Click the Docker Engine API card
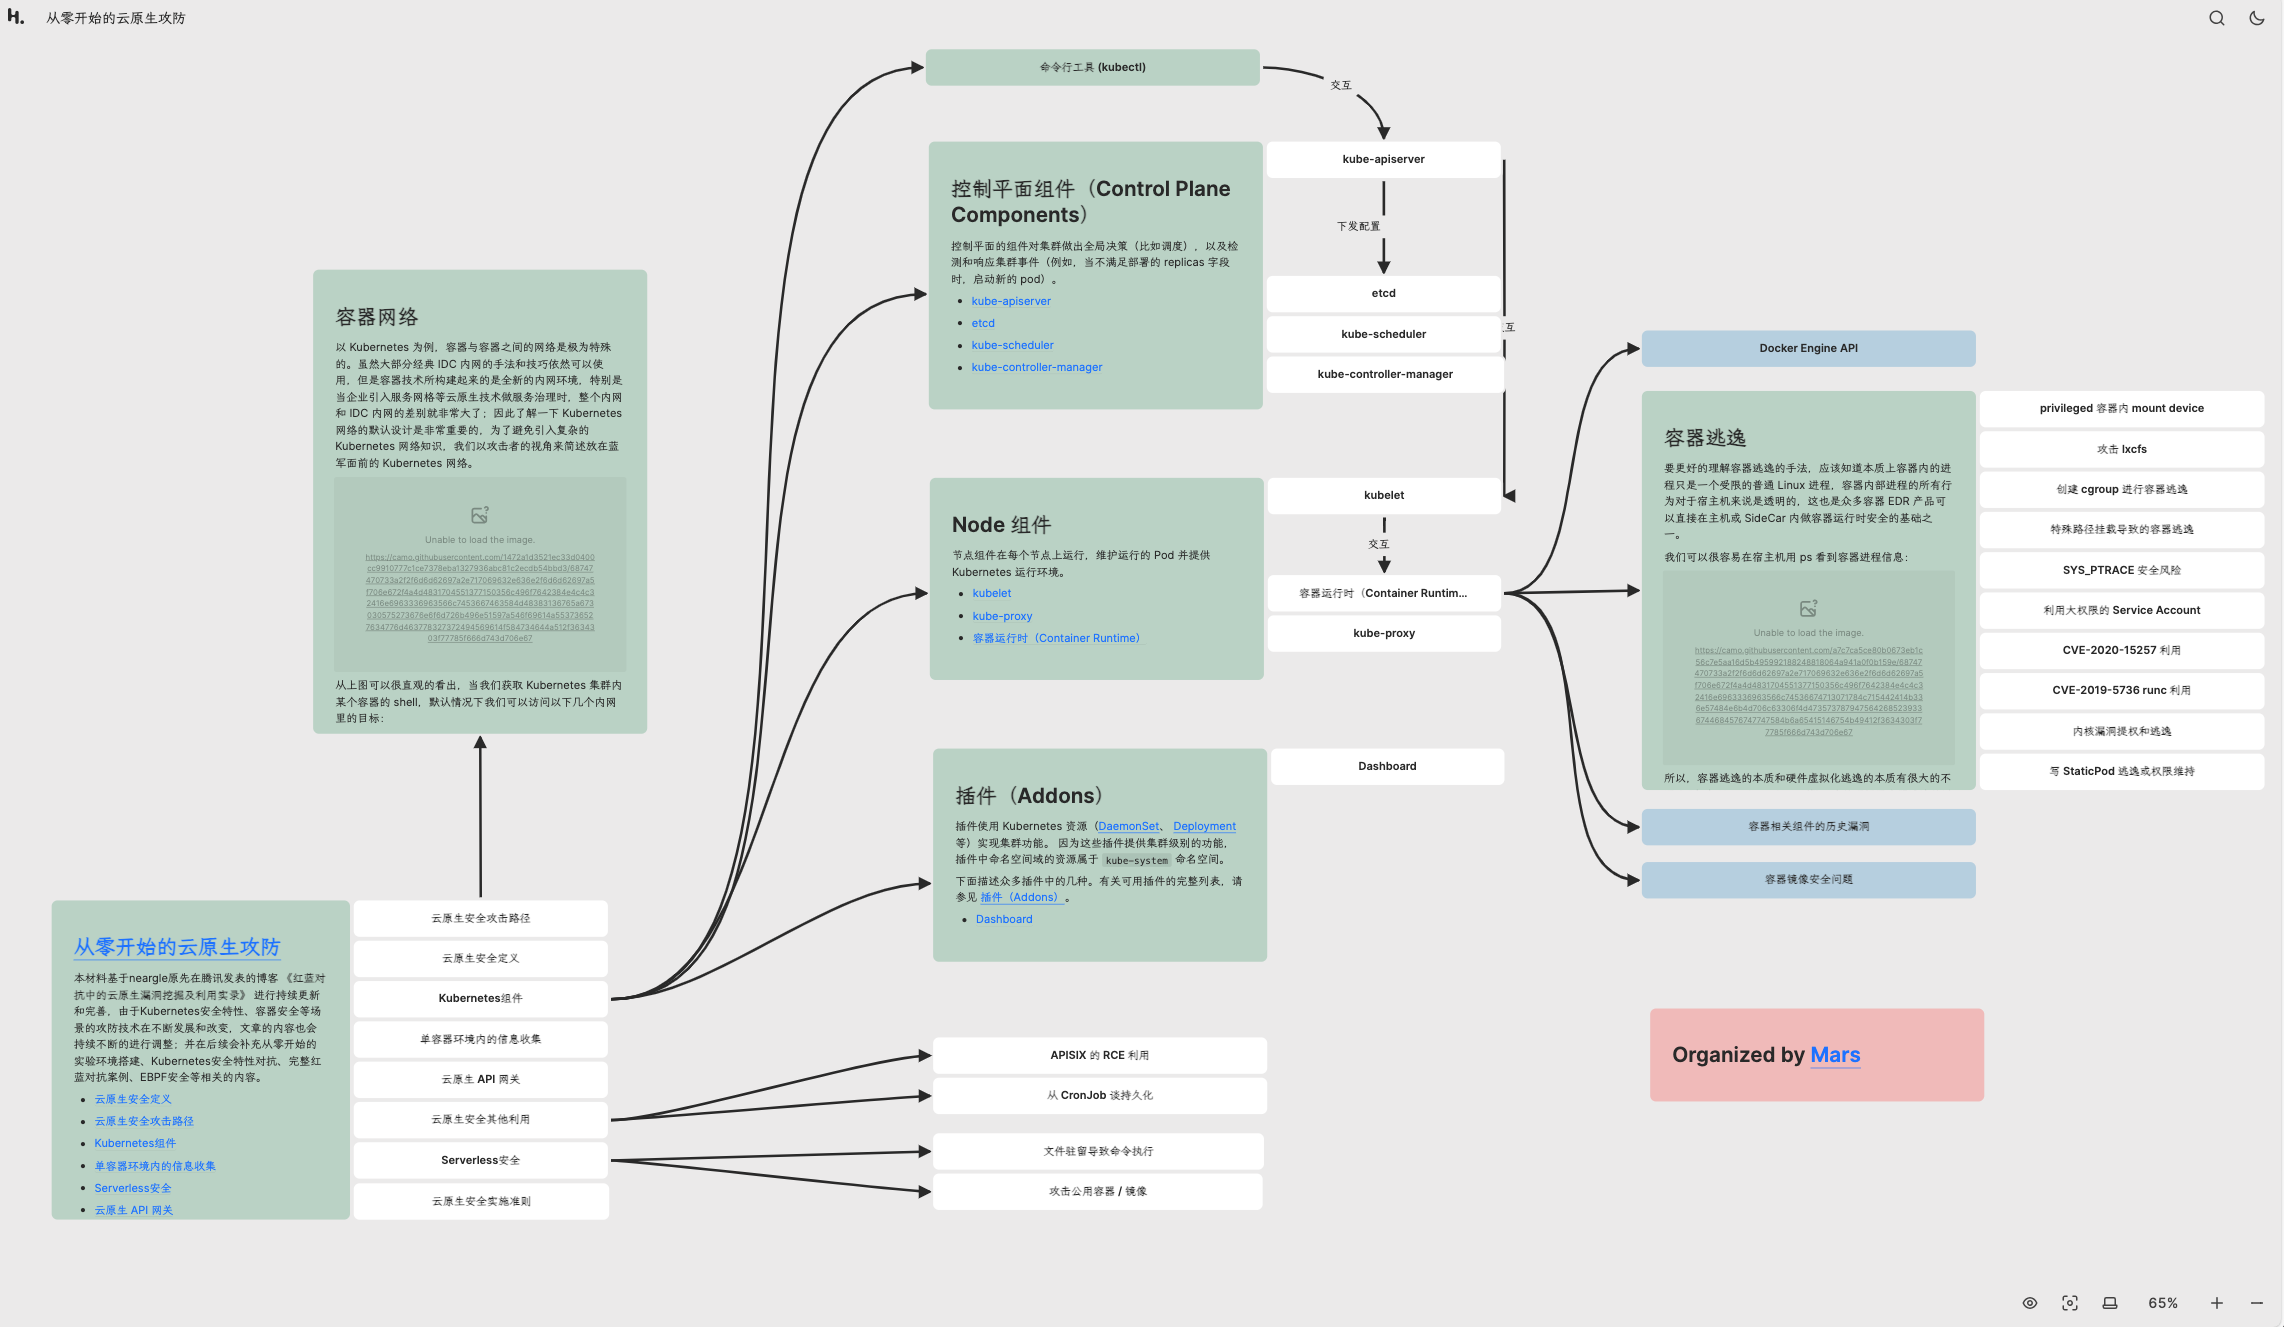The width and height of the screenshot is (2284, 1327). click(x=1807, y=348)
